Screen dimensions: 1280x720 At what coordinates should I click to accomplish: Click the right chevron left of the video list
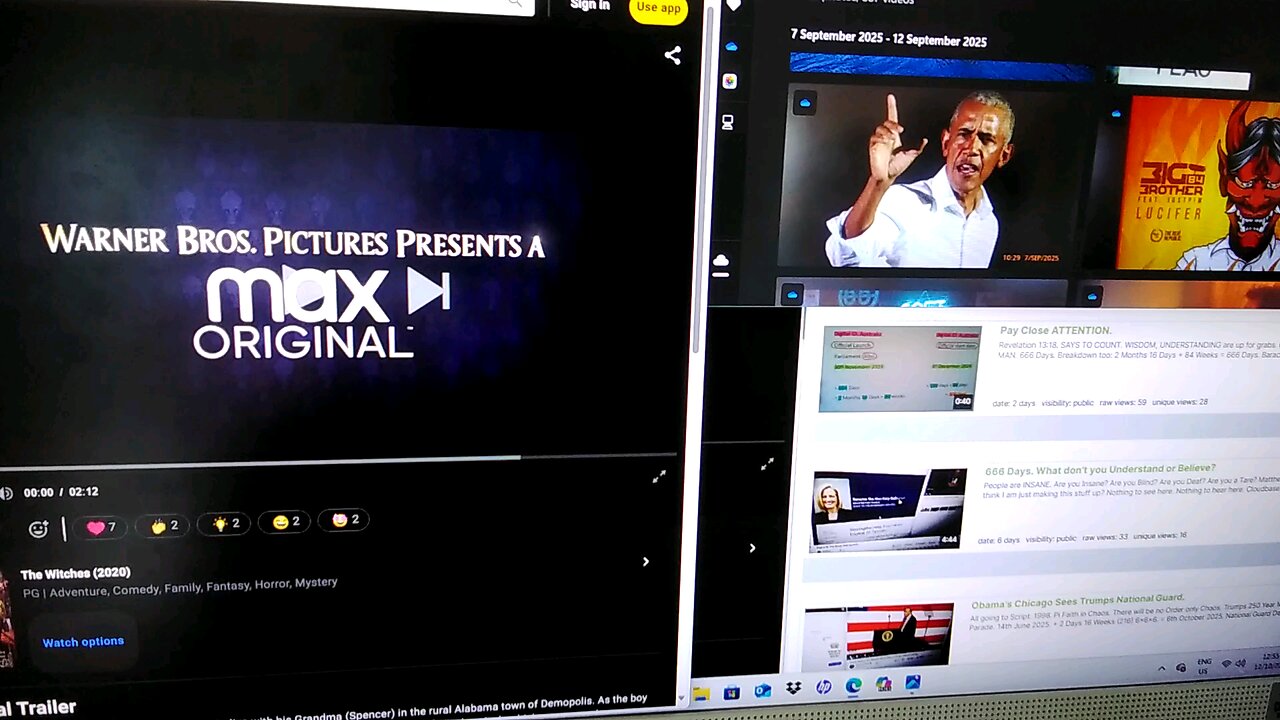(x=752, y=548)
